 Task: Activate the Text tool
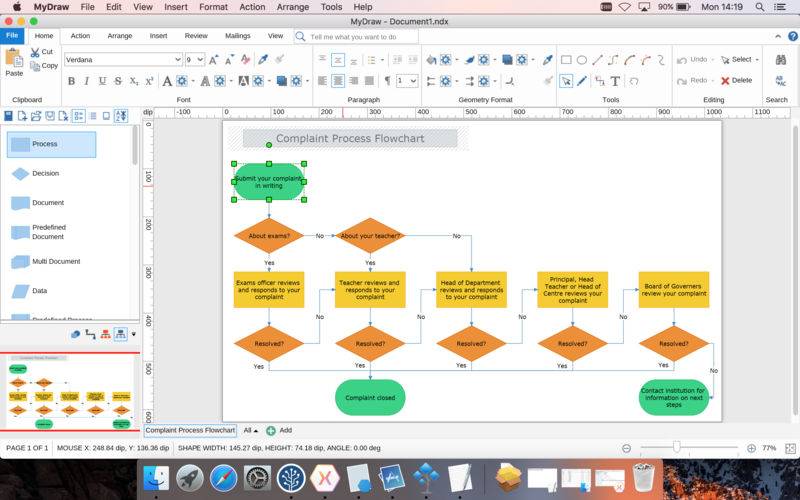pyautogui.click(x=615, y=81)
